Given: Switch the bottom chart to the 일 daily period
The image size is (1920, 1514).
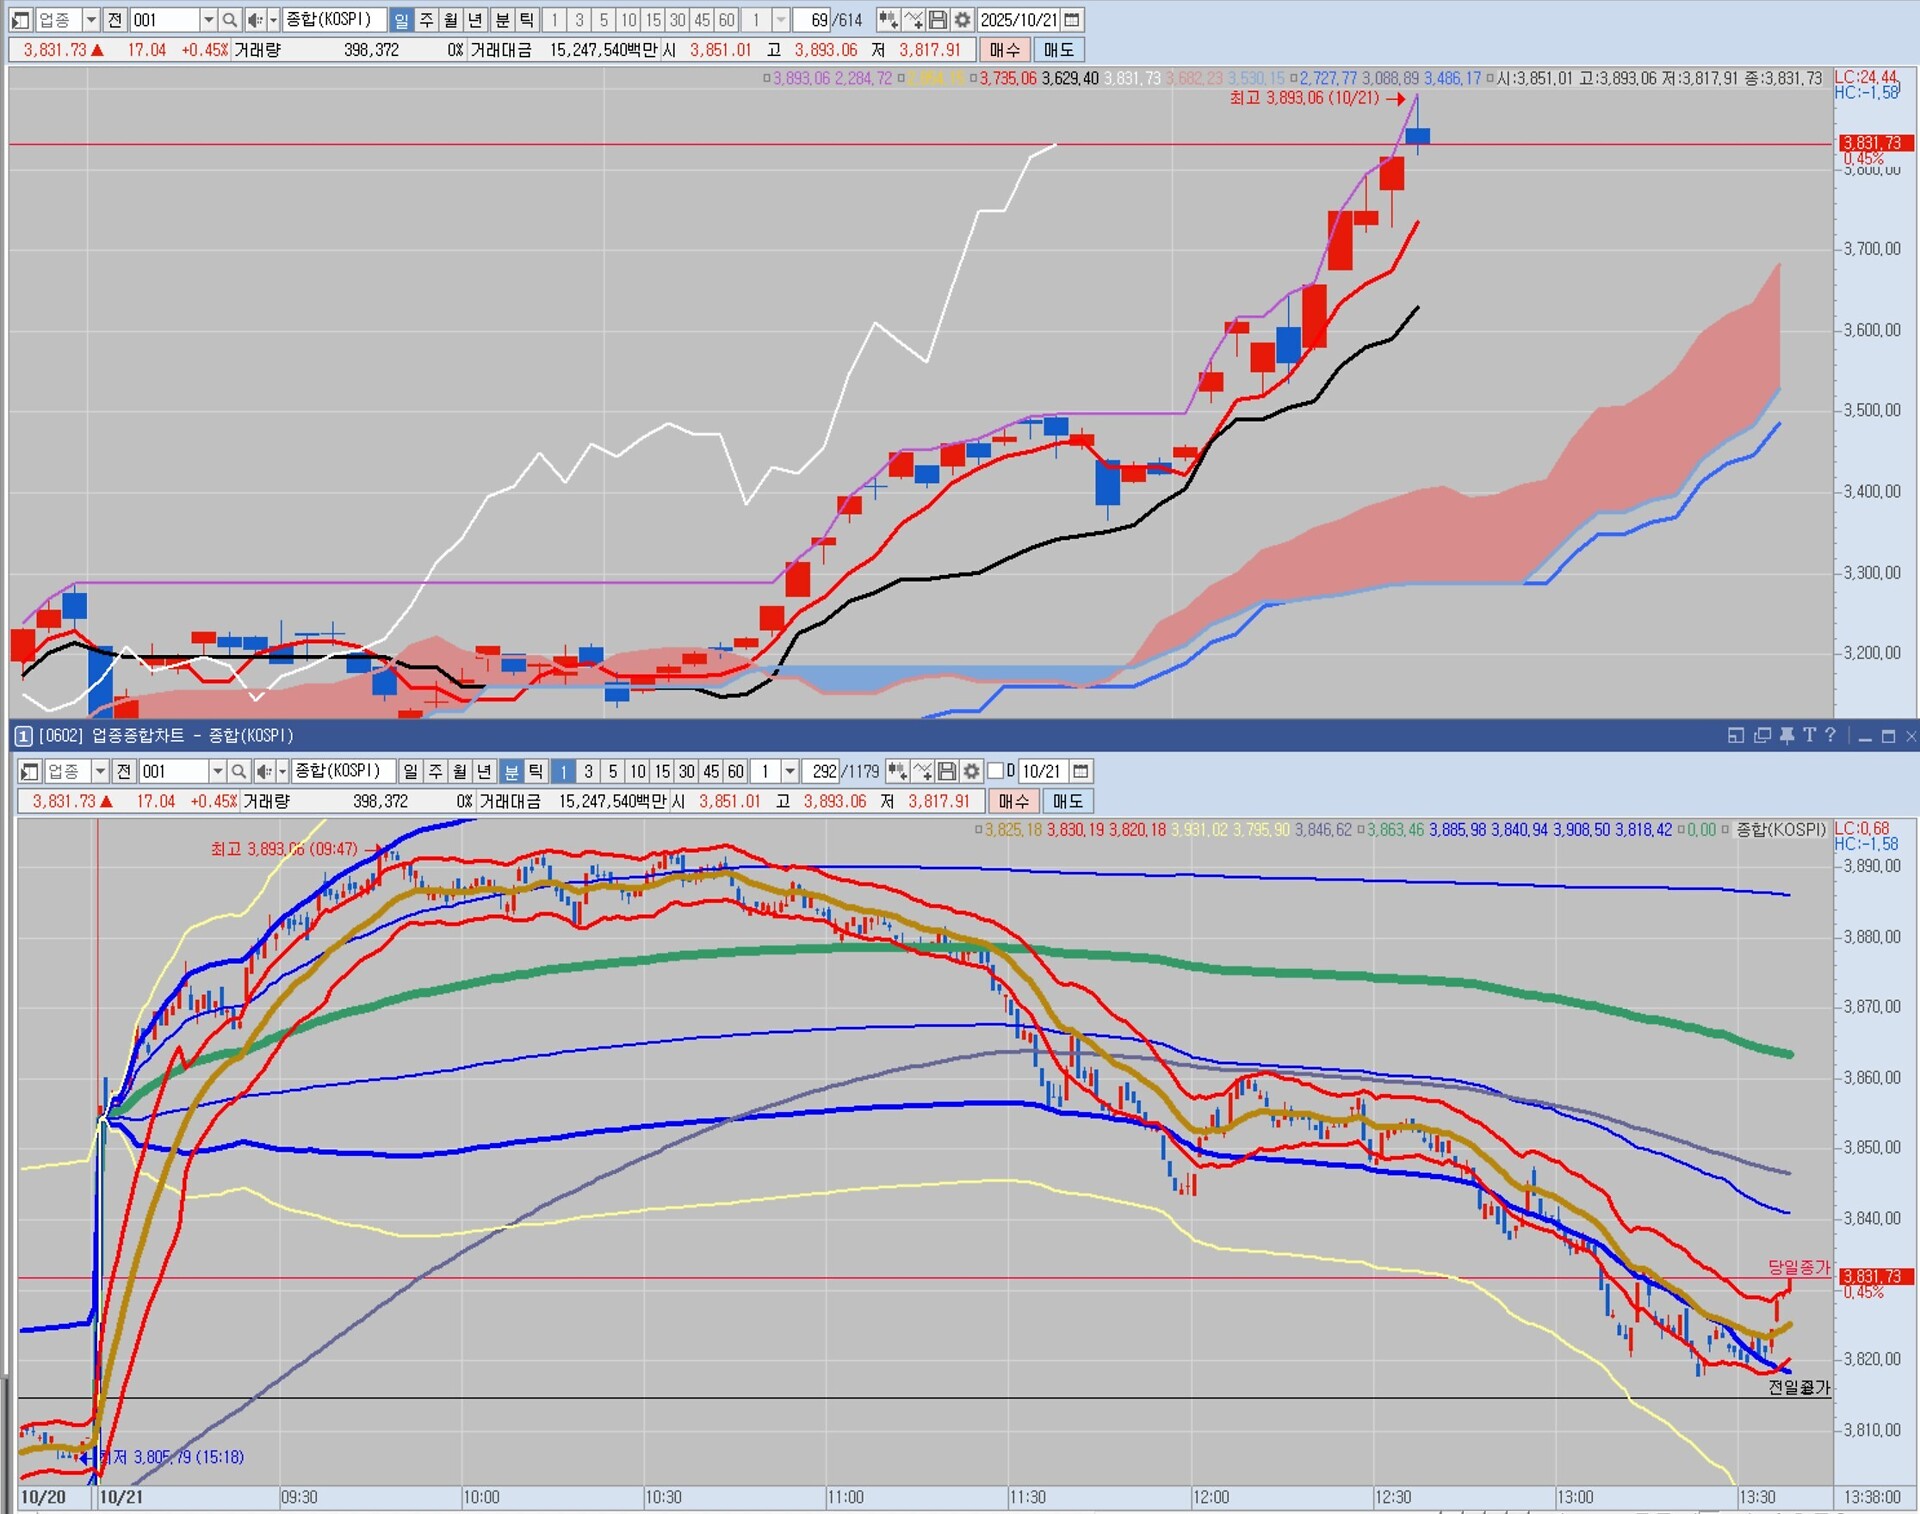Looking at the screenshot, I should click(410, 771).
